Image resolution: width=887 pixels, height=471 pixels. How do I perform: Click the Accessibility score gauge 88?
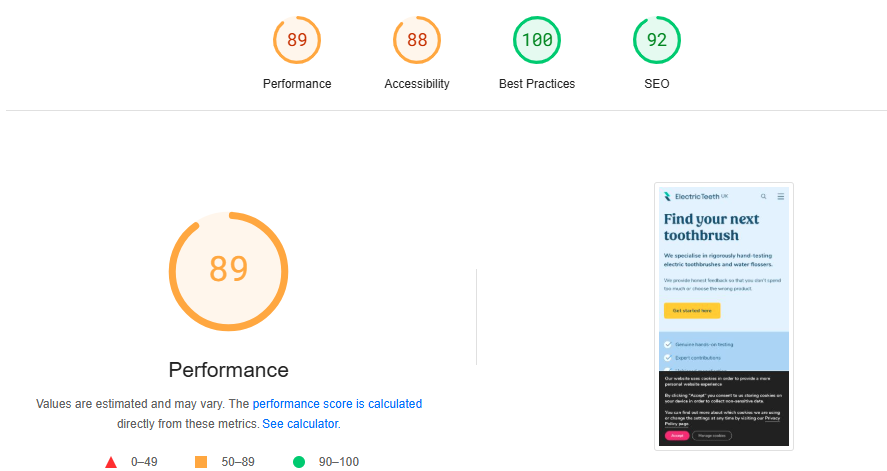(x=417, y=40)
